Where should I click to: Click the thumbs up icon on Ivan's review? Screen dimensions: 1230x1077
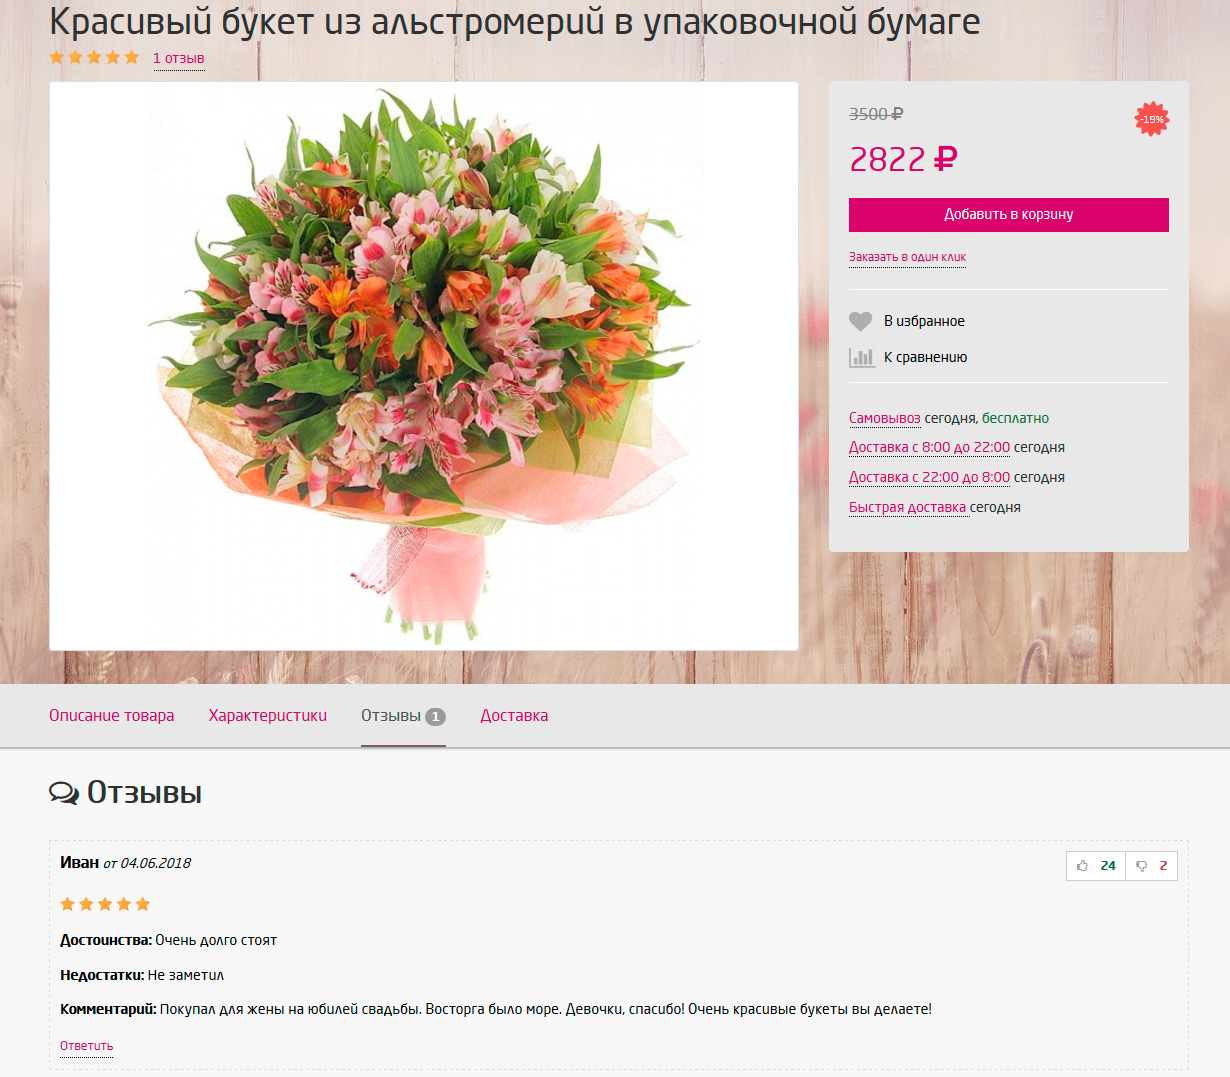point(1082,866)
